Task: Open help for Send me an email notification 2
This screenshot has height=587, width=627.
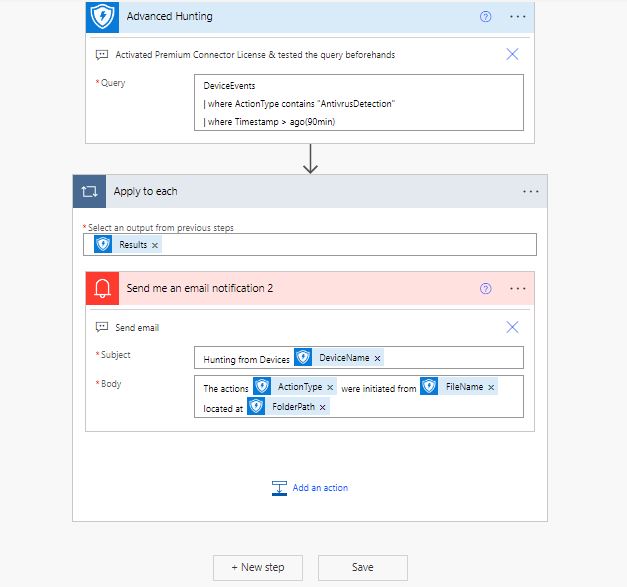Action: pos(485,289)
